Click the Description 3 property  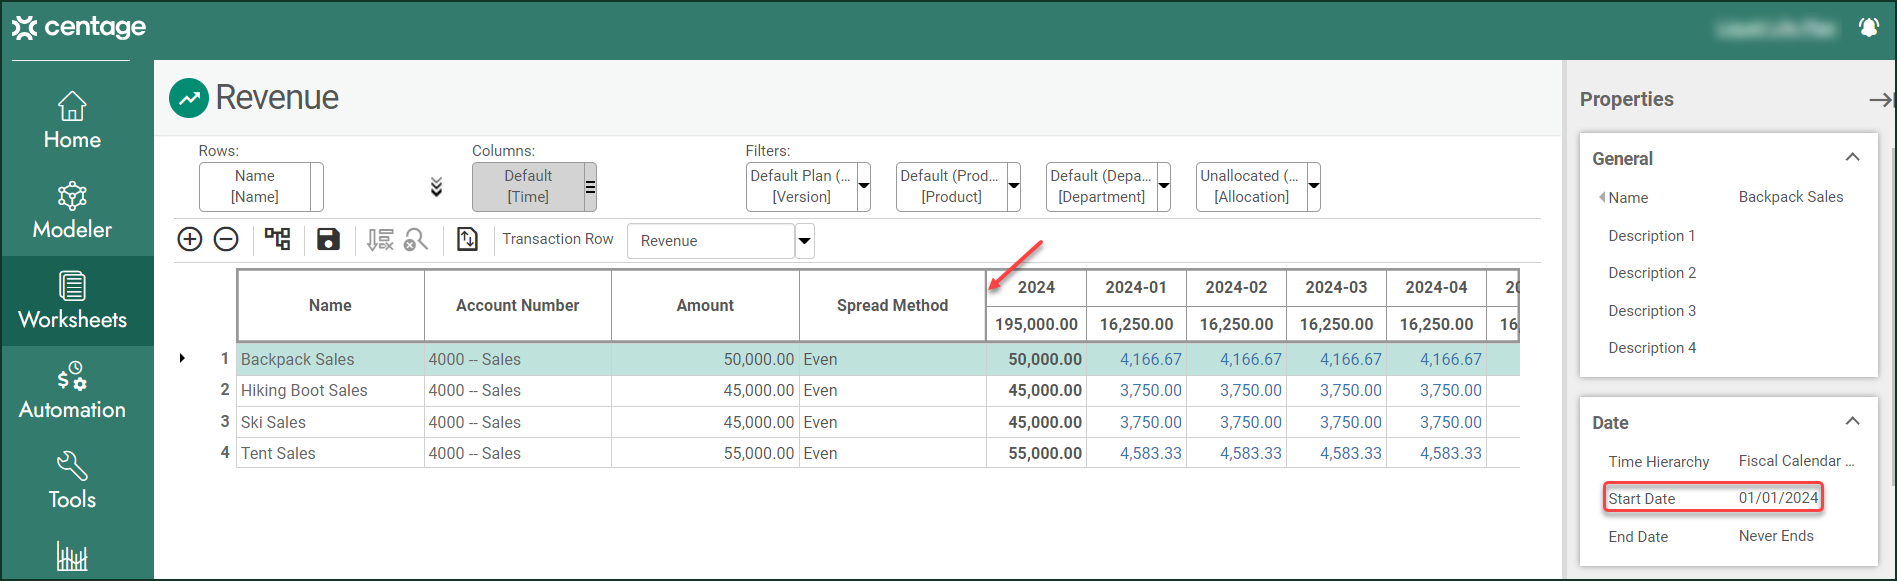click(1652, 311)
